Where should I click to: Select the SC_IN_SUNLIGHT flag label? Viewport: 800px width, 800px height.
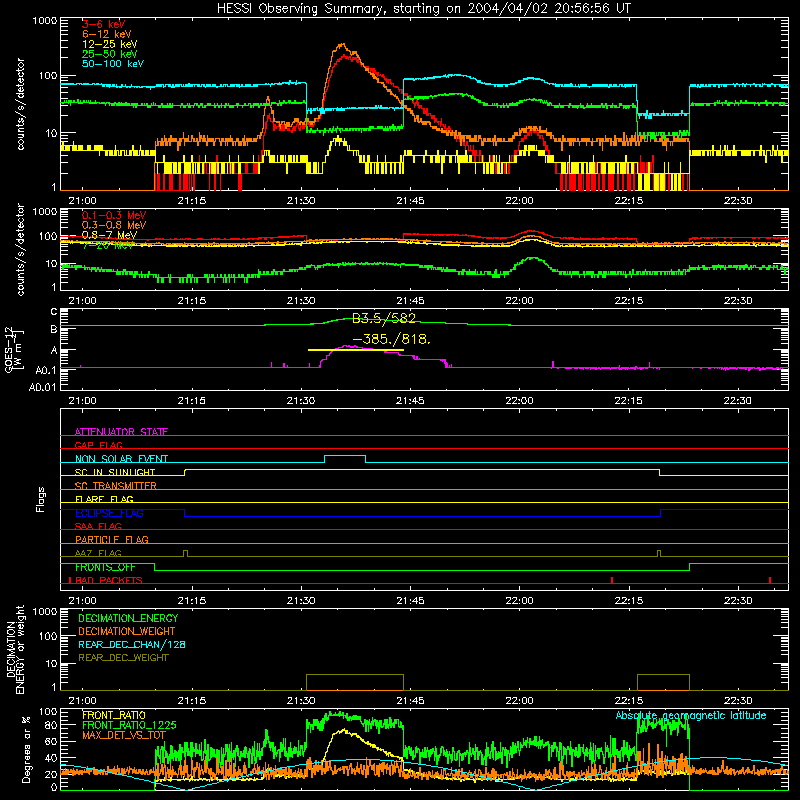click(x=115, y=472)
